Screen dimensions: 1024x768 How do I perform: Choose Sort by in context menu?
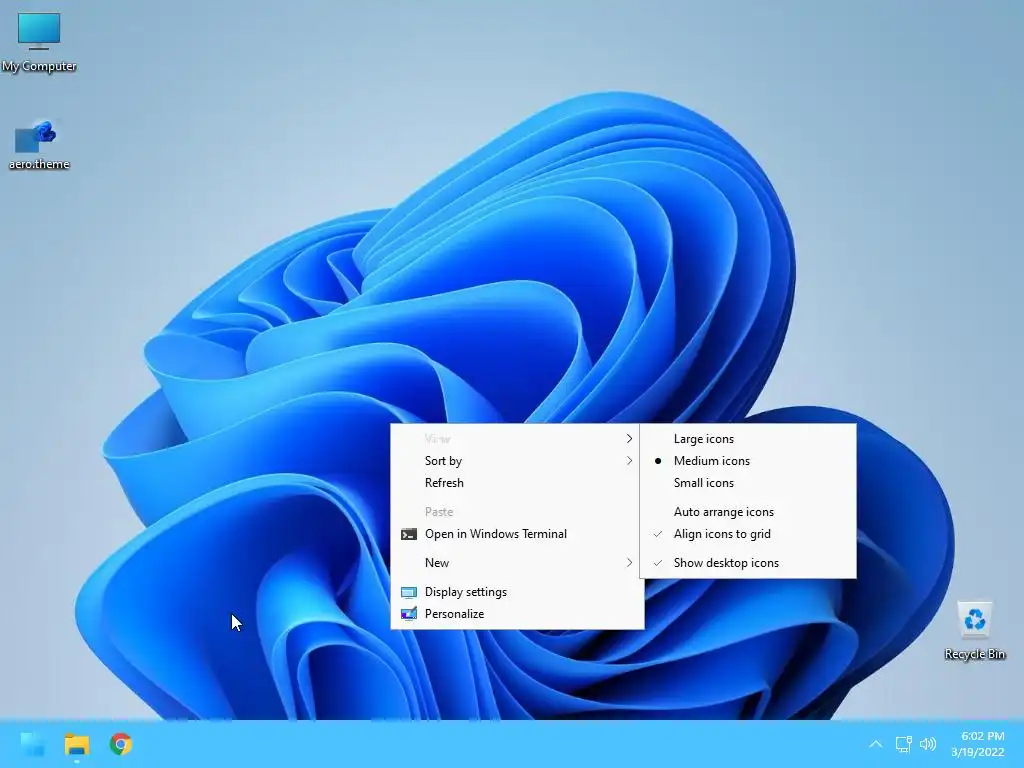tap(517, 460)
